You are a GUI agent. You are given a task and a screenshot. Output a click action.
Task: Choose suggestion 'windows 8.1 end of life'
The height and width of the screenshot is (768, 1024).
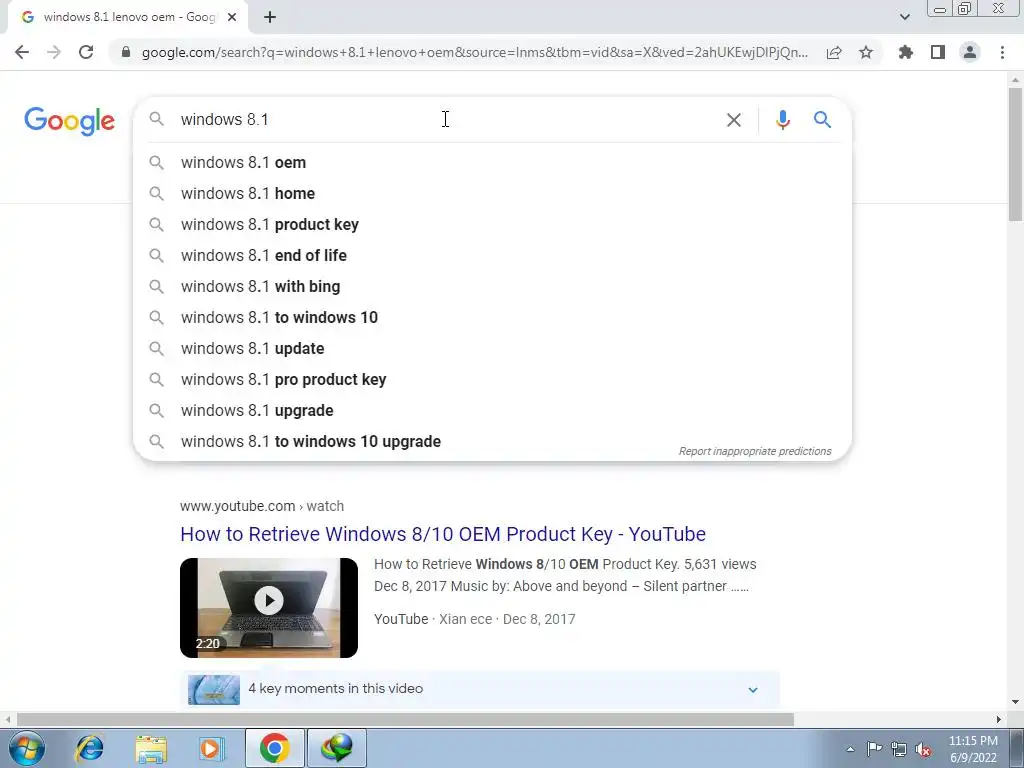492,255
